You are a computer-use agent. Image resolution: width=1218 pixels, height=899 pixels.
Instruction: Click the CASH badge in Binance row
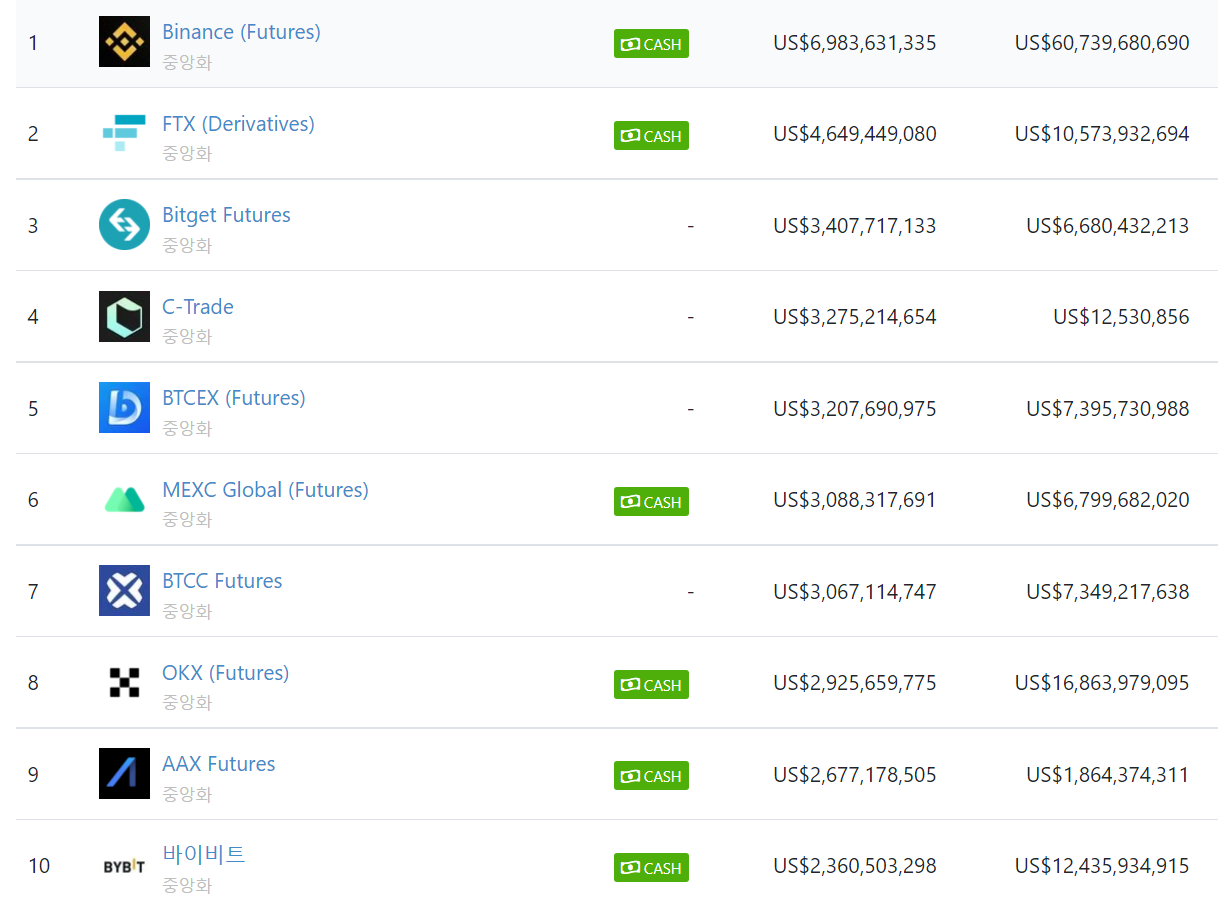(651, 44)
